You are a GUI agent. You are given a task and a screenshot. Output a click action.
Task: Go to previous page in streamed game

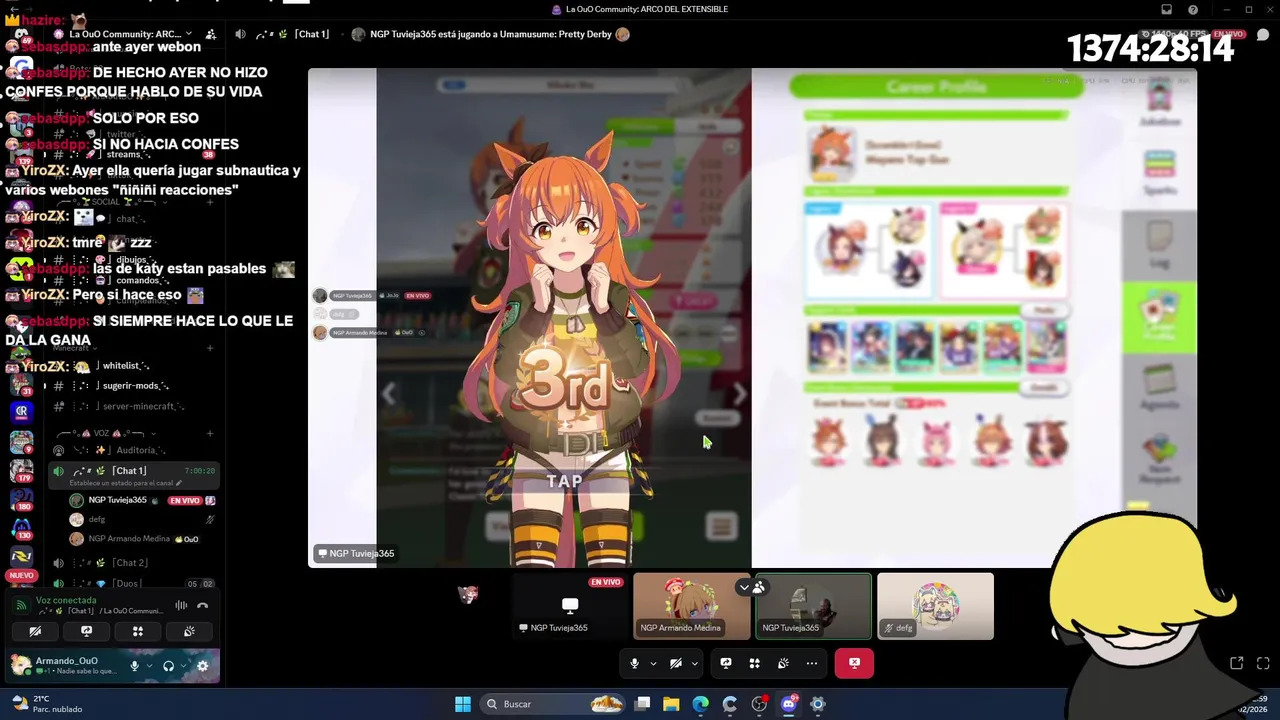coord(389,394)
